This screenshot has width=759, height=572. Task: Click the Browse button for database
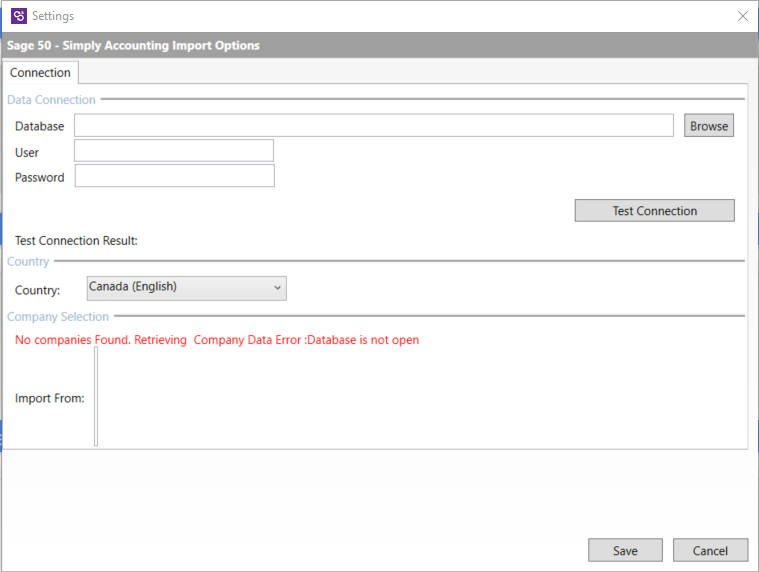709,126
